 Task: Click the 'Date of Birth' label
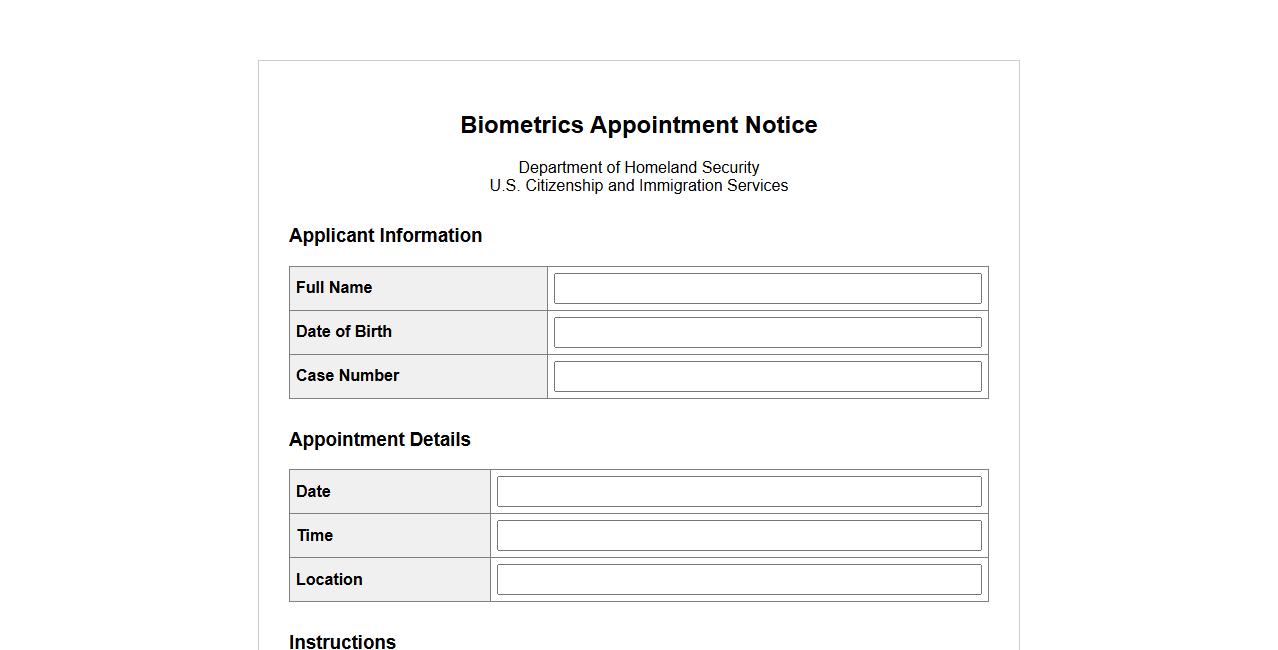[x=344, y=332]
